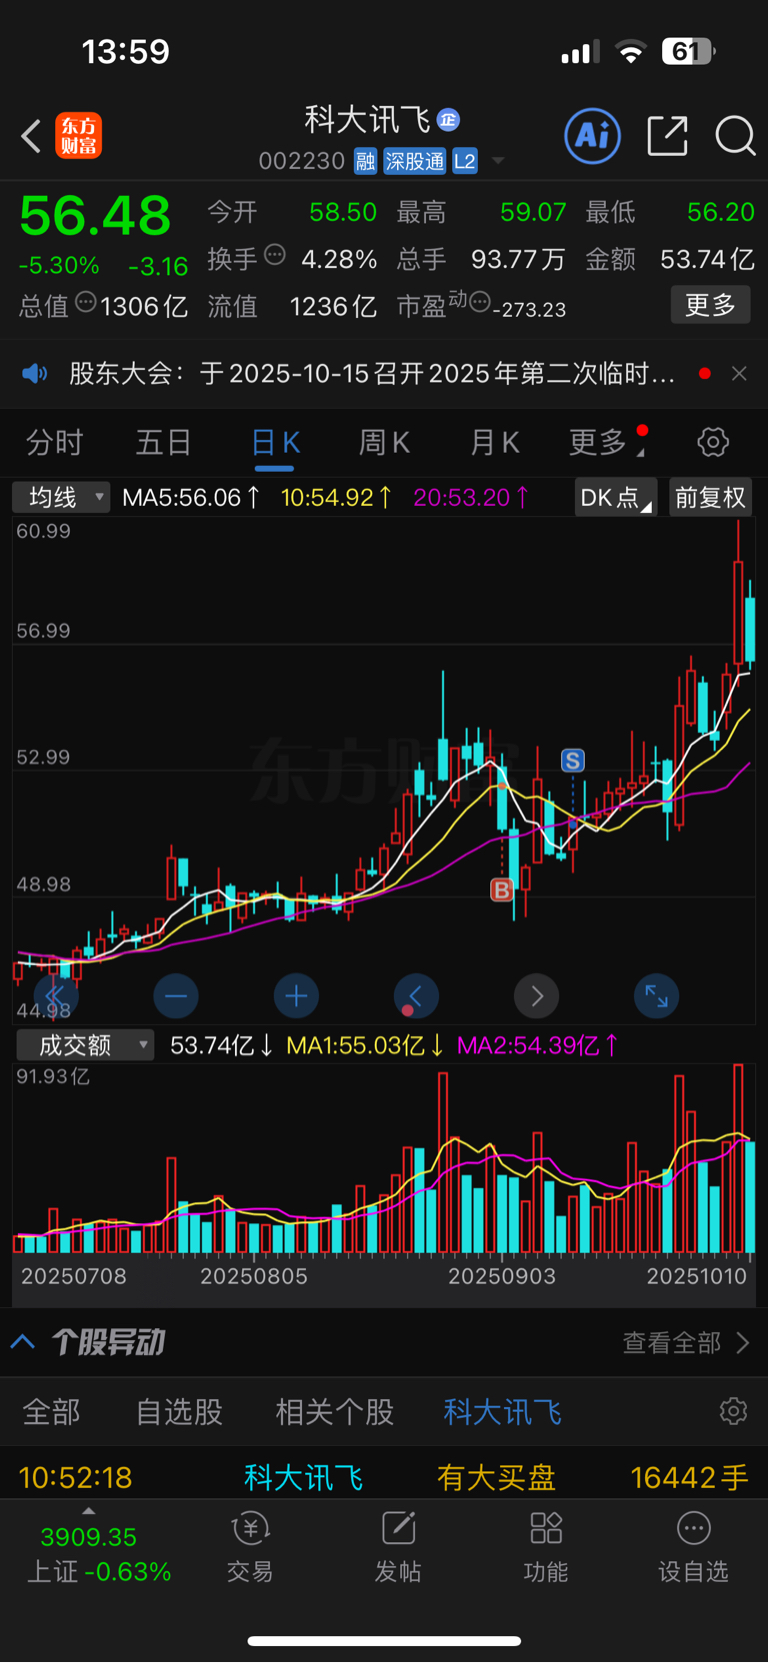Tap the L2 level tag

(465, 162)
